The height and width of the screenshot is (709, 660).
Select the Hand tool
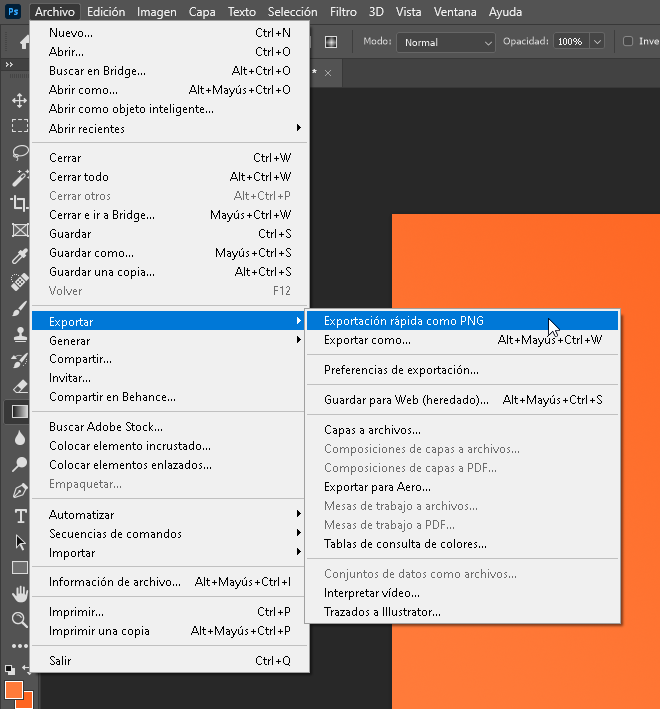point(19,594)
